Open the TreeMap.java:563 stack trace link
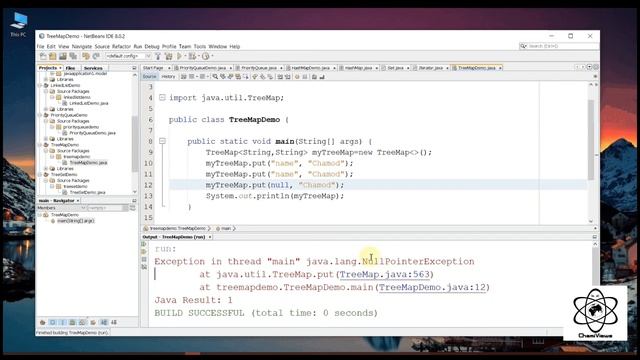 point(384,274)
